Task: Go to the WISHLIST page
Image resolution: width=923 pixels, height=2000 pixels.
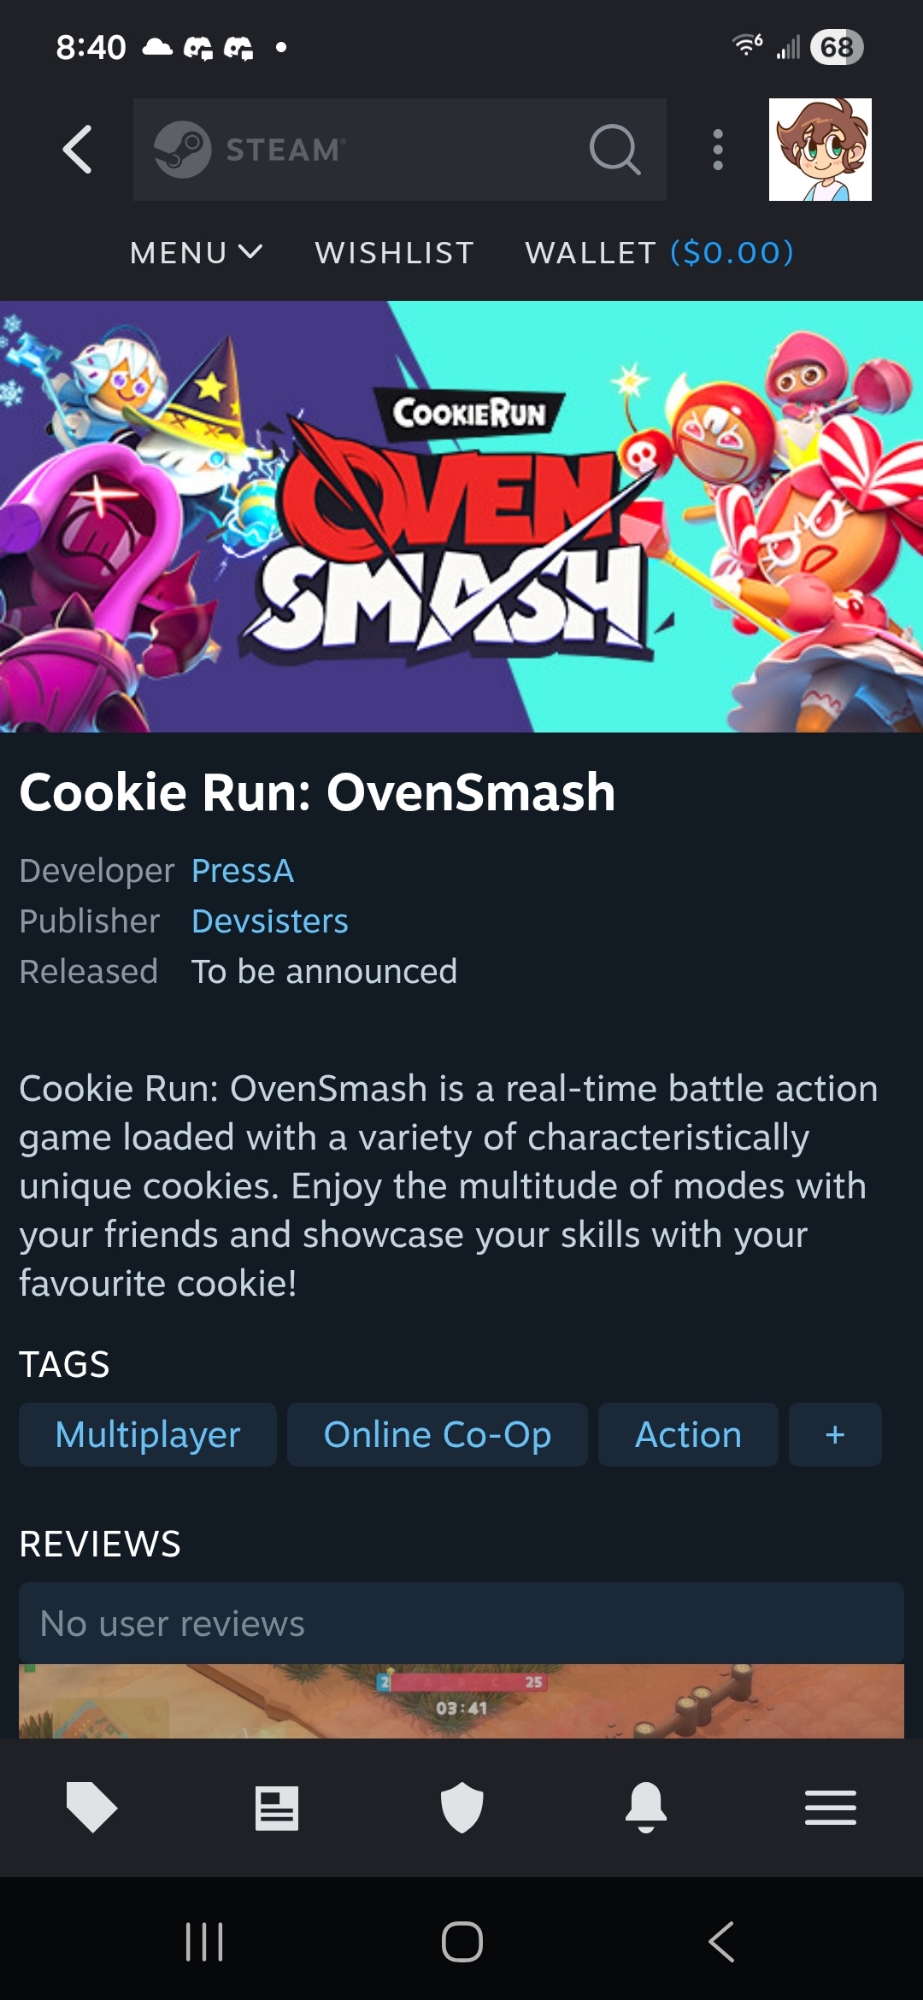Action: [x=394, y=253]
